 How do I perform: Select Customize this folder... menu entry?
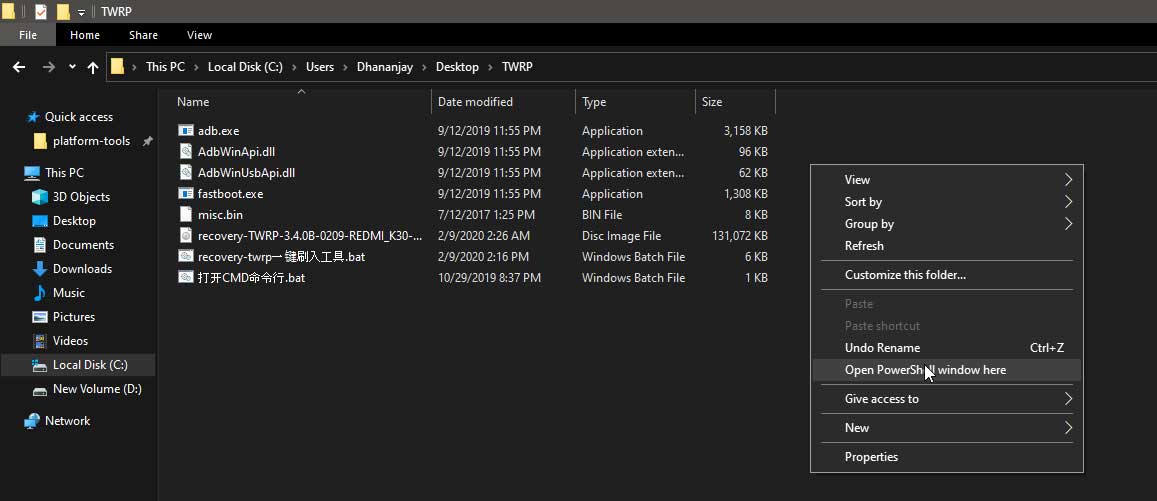click(x=946, y=275)
